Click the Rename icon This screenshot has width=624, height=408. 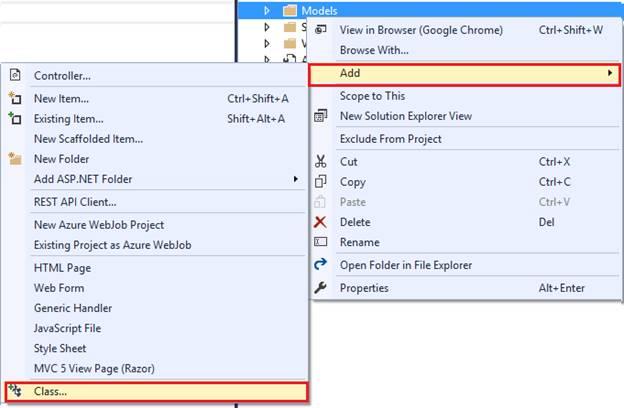(x=321, y=242)
